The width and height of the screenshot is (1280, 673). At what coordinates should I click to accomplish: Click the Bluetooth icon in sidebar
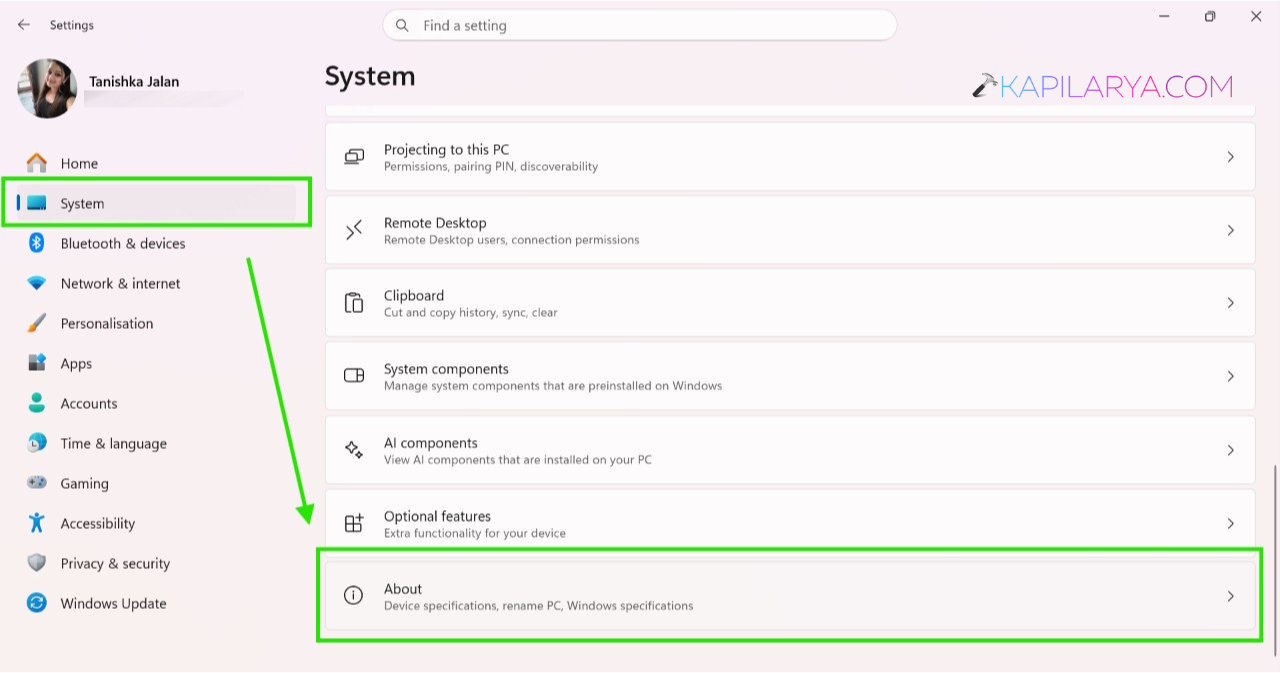click(x=37, y=243)
